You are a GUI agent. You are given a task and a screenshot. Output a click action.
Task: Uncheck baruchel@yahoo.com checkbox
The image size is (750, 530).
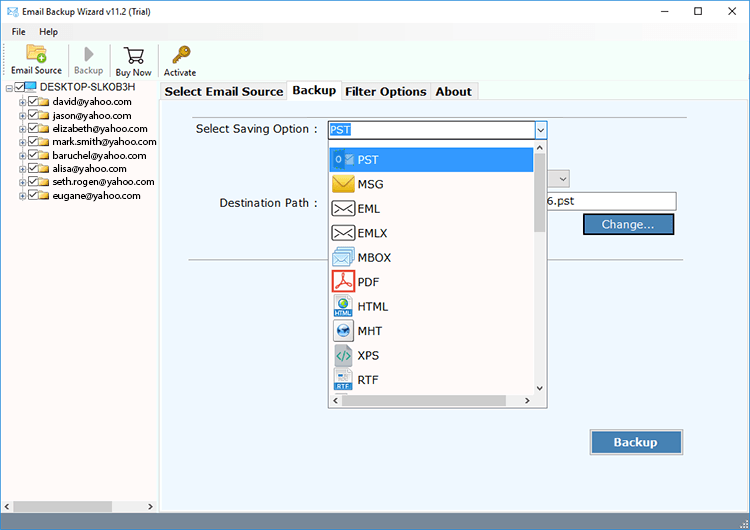click(33, 155)
